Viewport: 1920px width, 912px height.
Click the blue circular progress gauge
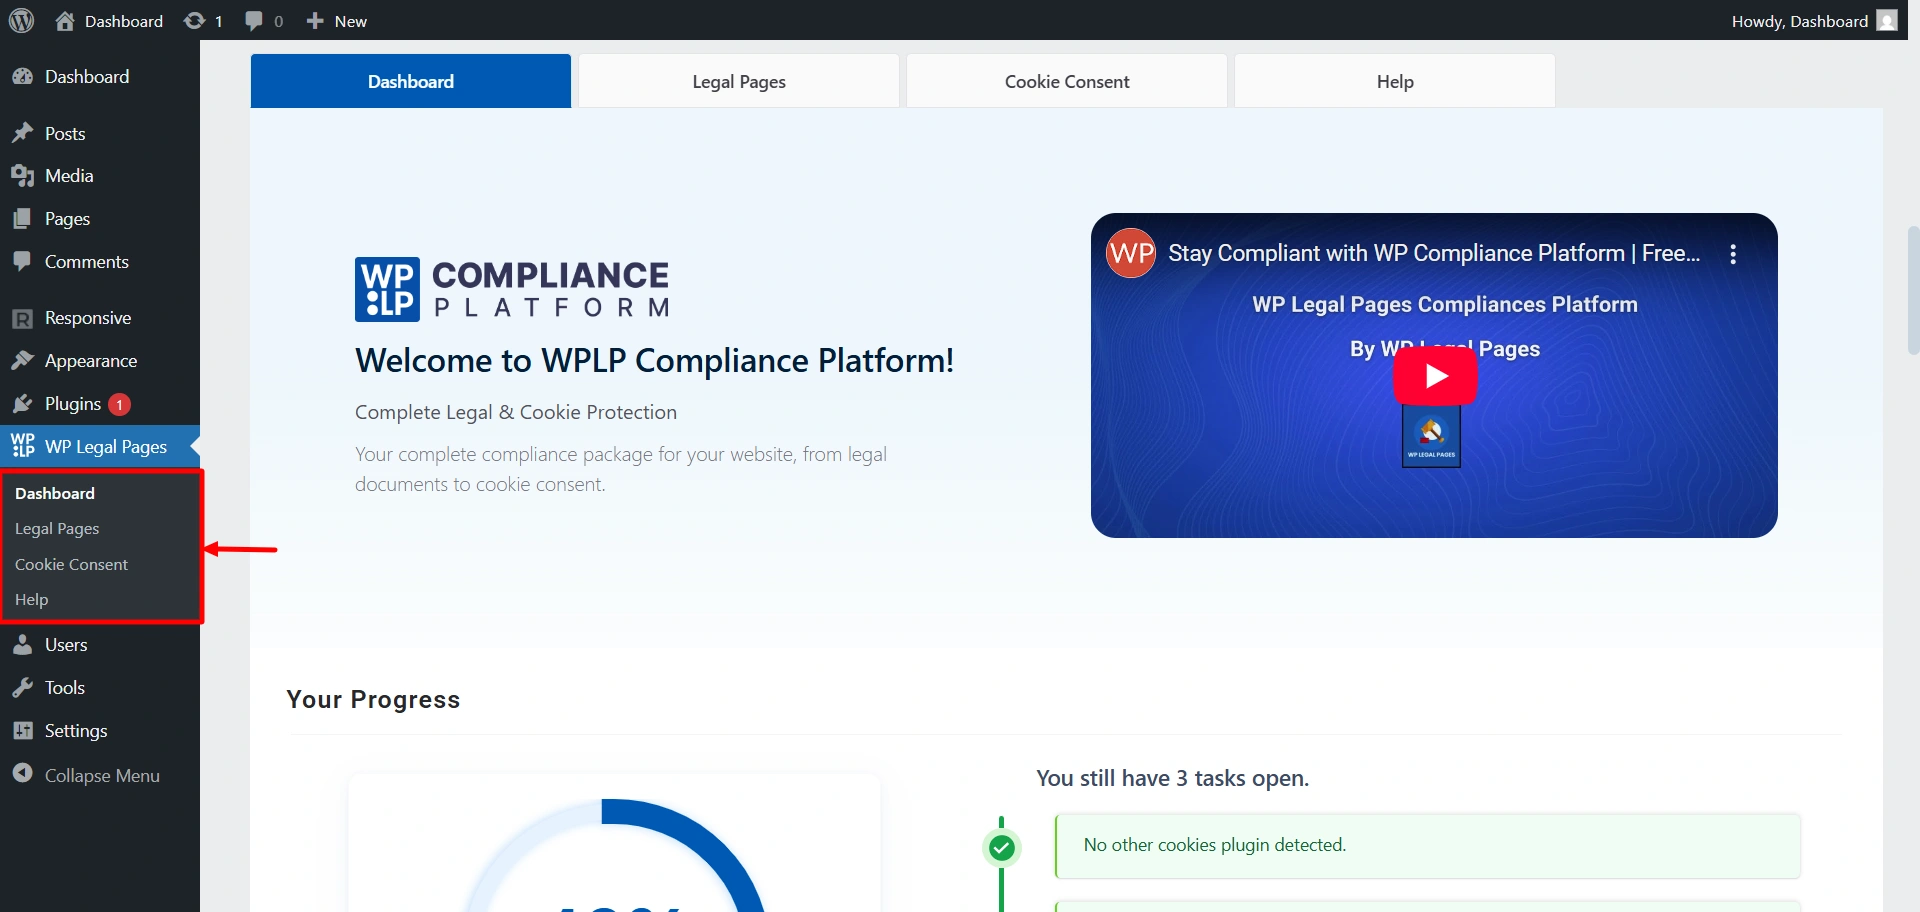pos(615,855)
